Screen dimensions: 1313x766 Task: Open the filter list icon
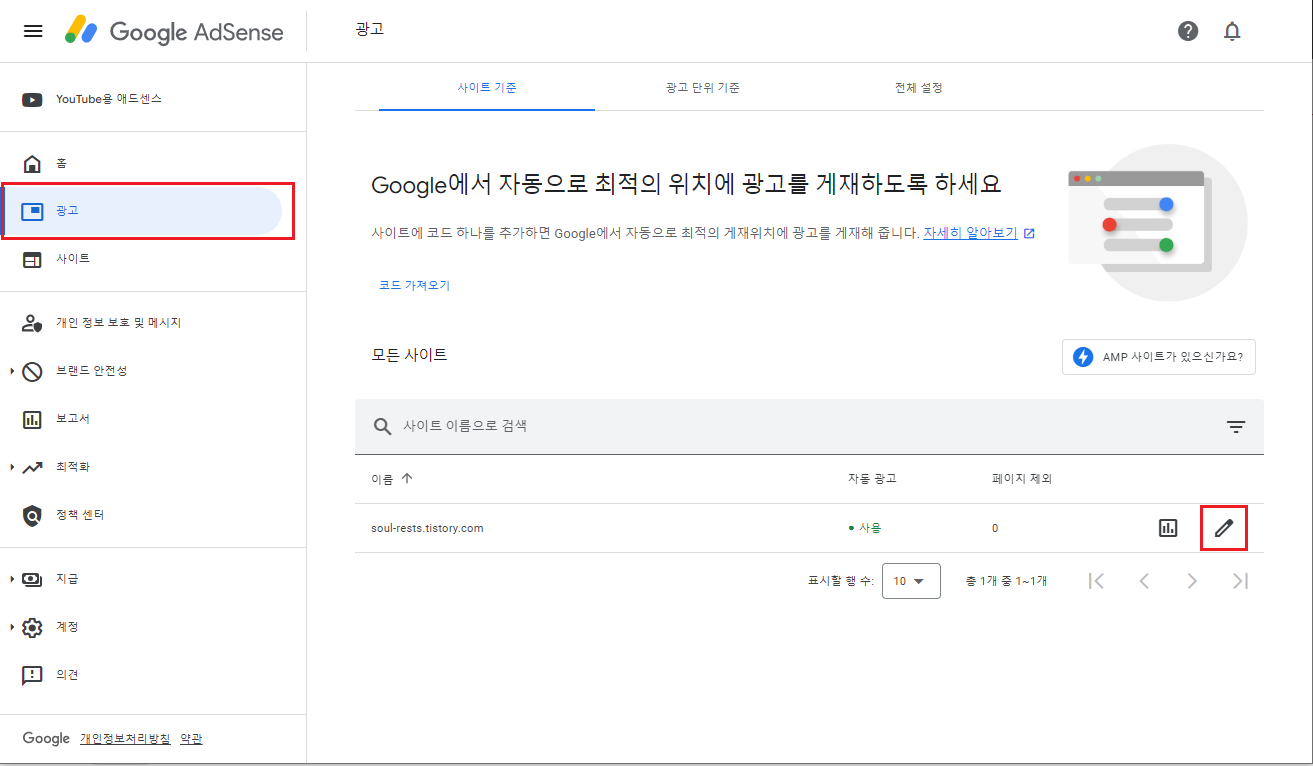[1236, 427]
